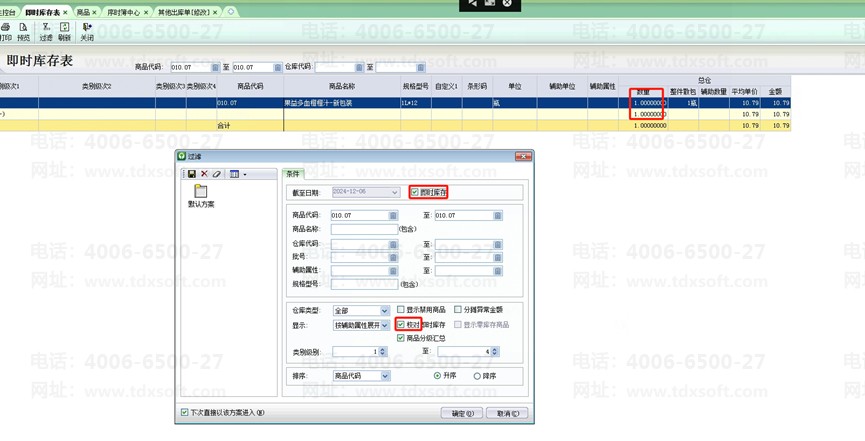Open the 显示 按辅助属性展开 dropdown

click(x=384, y=325)
